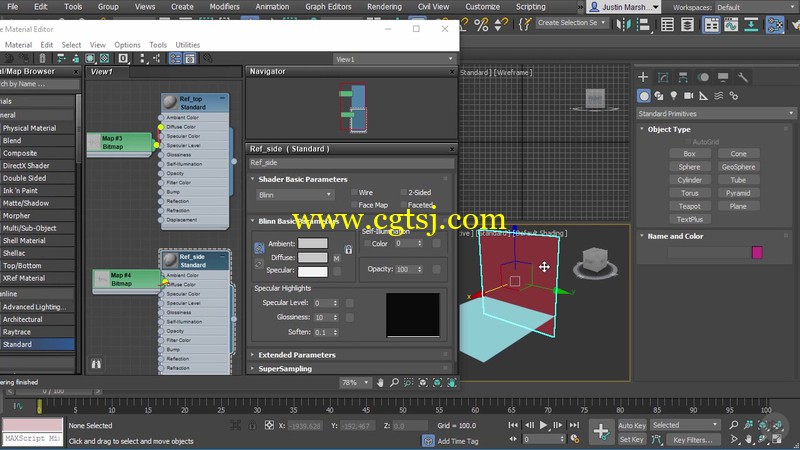
Task: Toggle Auto Key mode
Action: click(632, 425)
